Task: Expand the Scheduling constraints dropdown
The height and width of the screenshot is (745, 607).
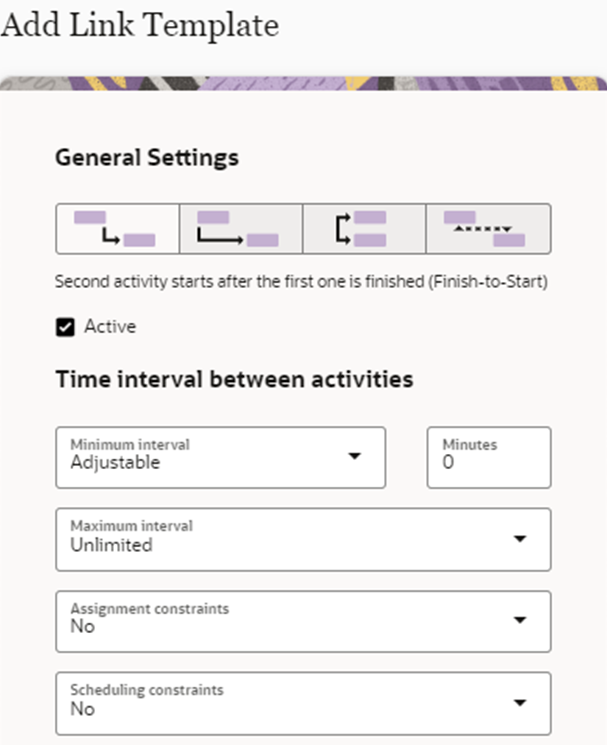Action: tap(303, 704)
